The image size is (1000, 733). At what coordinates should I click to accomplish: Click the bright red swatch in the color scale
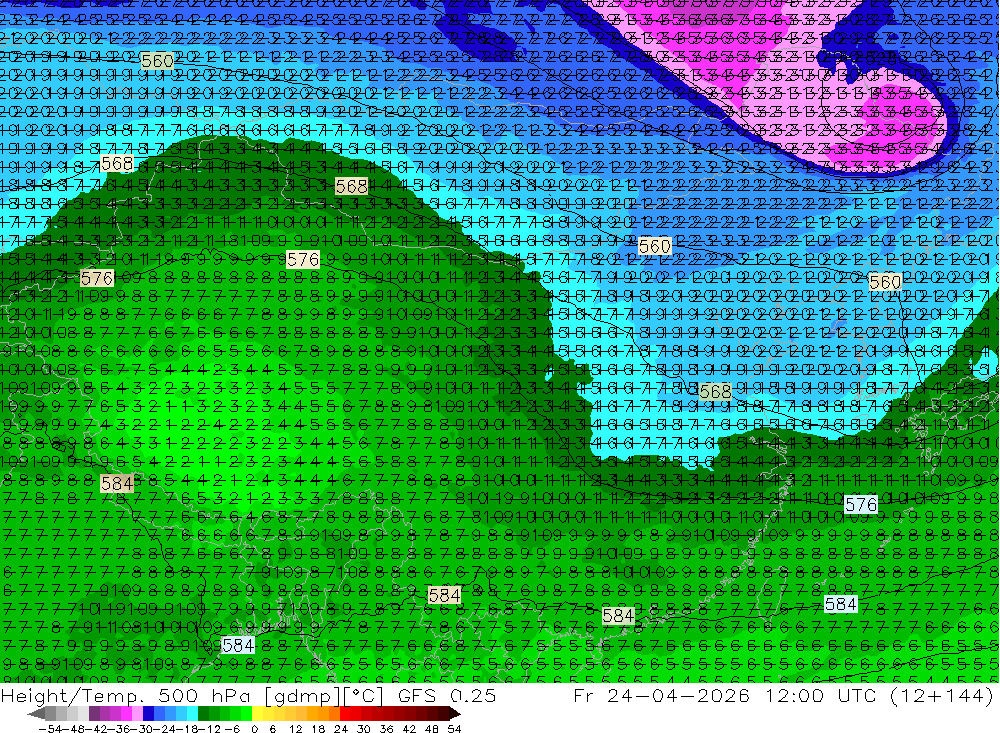pyautogui.click(x=345, y=714)
